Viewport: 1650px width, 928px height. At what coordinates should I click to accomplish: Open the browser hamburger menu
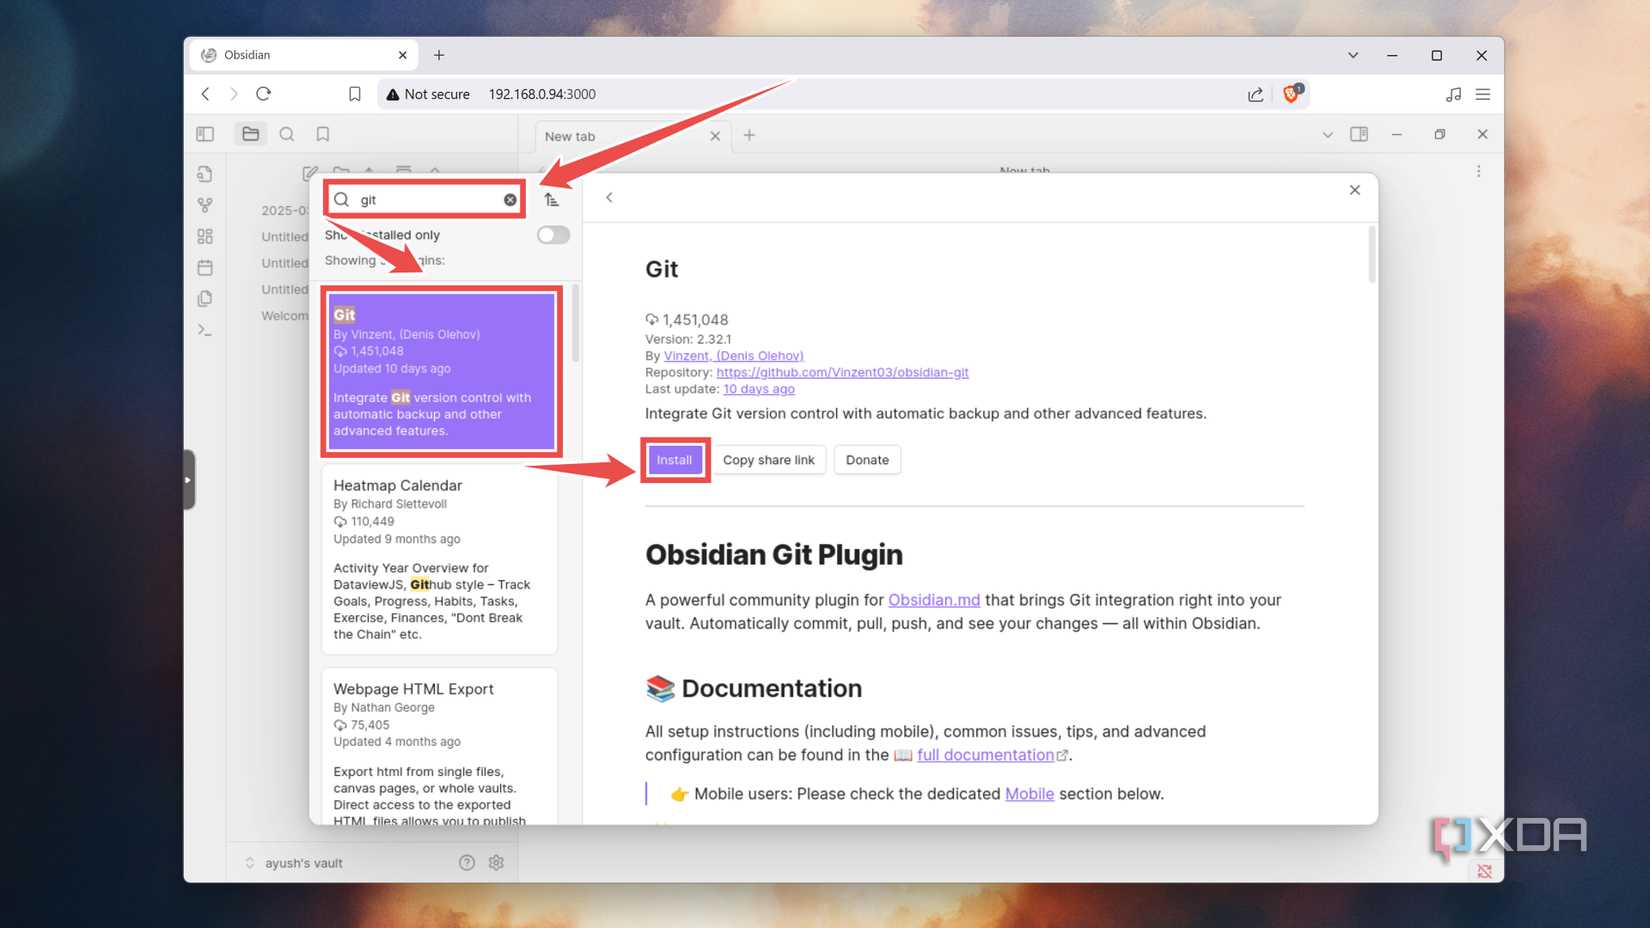point(1483,94)
